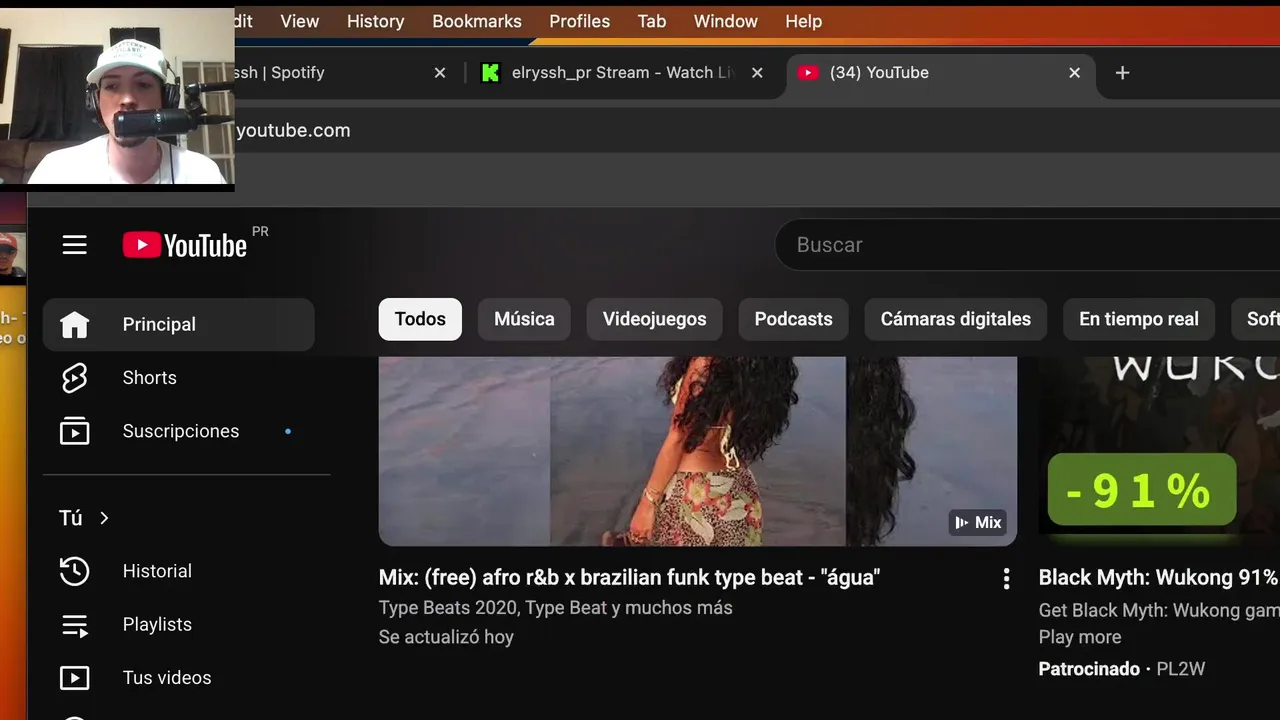This screenshot has width=1280, height=720.
Task: Open the View menu
Action: pyautogui.click(x=300, y=21)
